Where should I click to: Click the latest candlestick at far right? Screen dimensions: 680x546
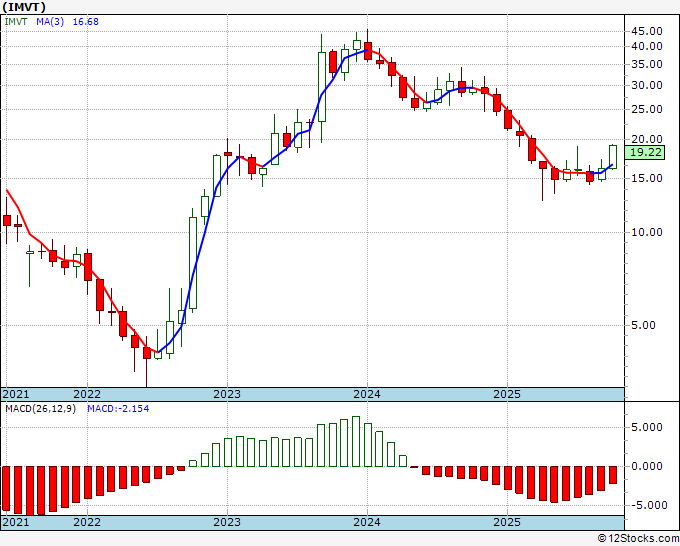pyautogui.click(x=613, y=155)
